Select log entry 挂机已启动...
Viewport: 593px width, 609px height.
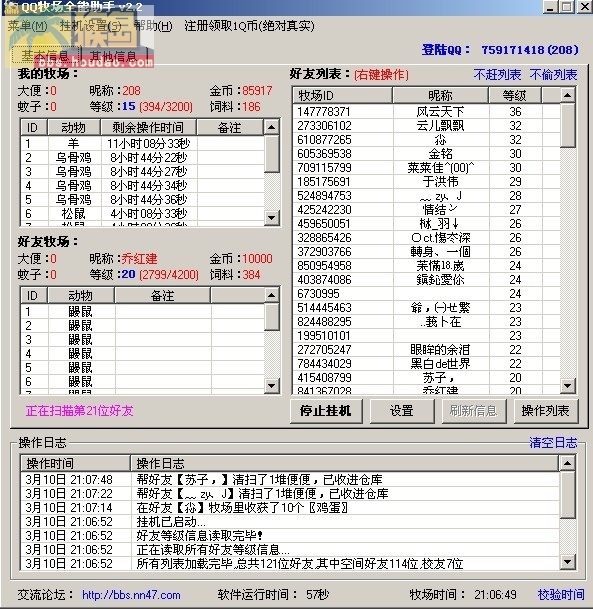point(290,522)
